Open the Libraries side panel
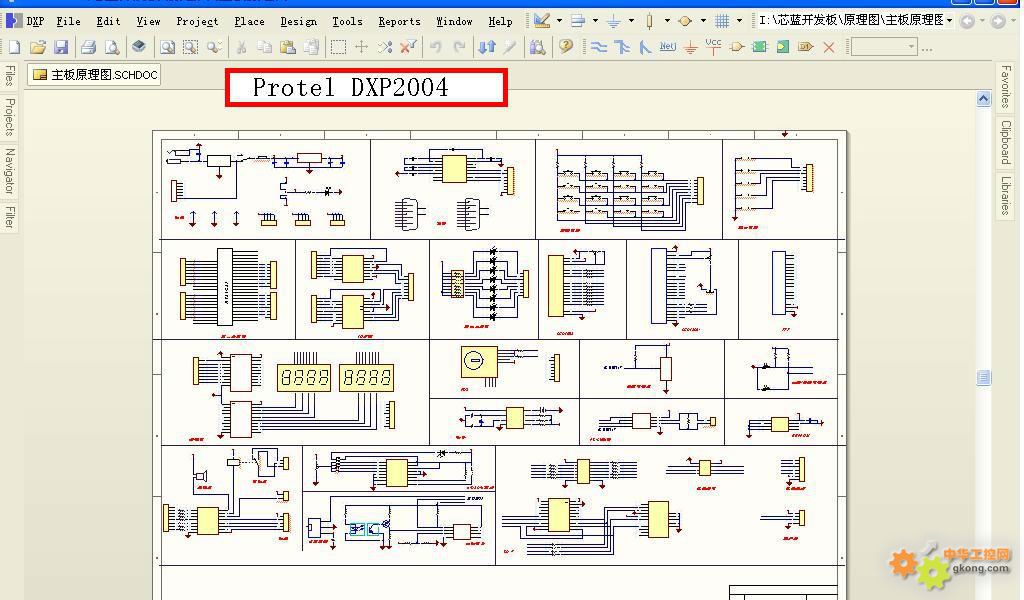The width and height of the screenshot is (1024, 600). point(1005,195)
